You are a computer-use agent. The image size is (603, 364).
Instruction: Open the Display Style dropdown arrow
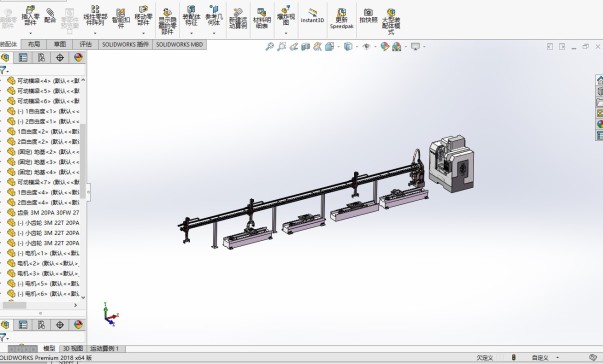coord(357,47)
